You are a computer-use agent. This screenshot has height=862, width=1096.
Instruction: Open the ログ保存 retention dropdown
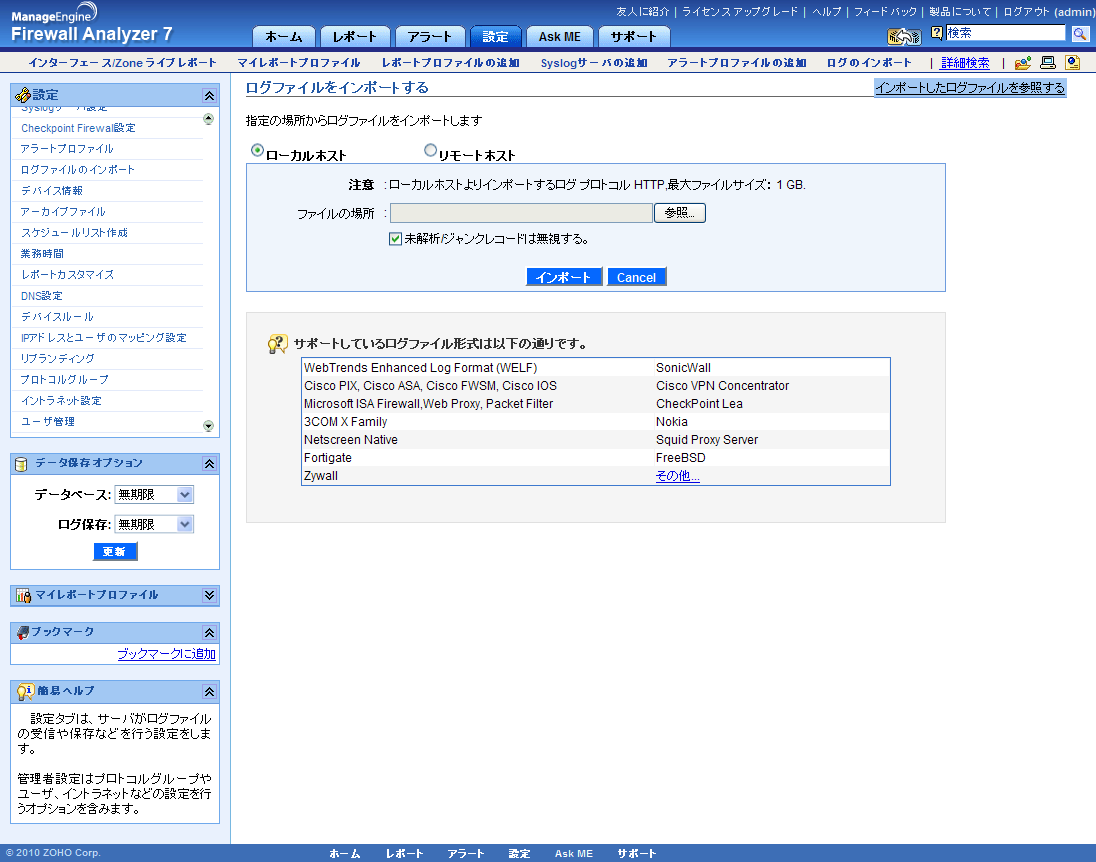[x=154, y=524]
